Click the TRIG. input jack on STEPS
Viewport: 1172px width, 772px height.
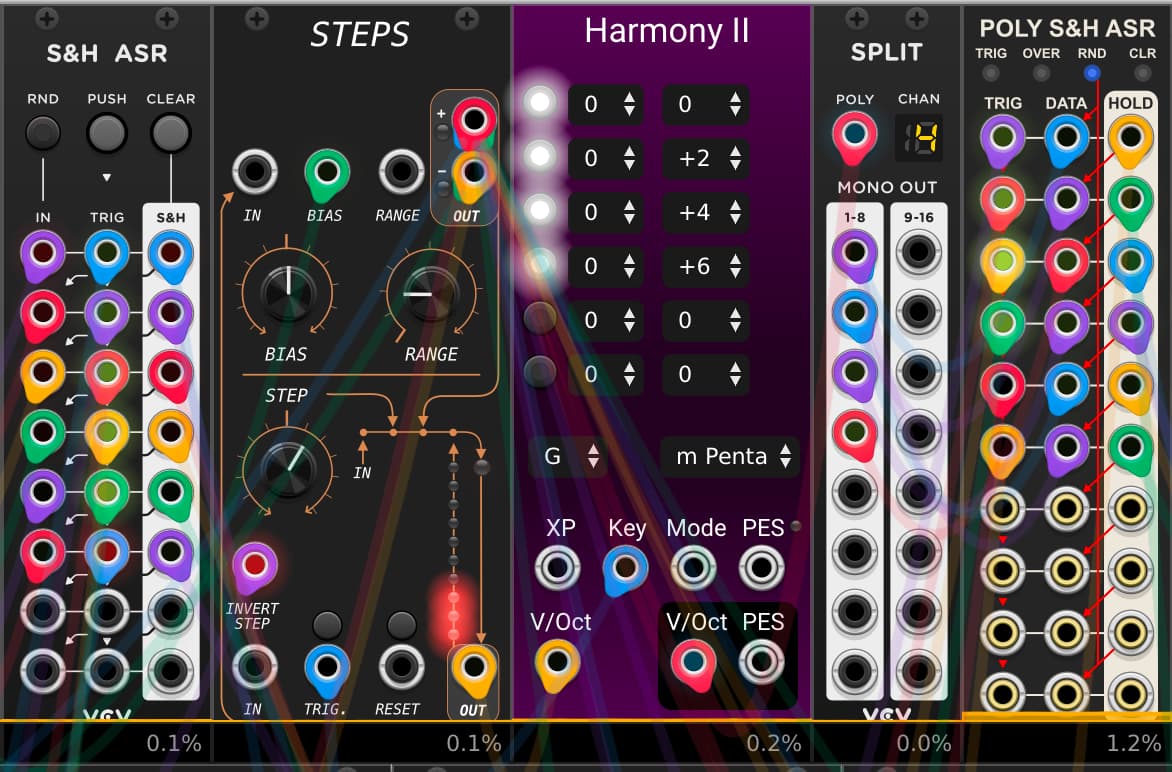click(x=326, y=666)
